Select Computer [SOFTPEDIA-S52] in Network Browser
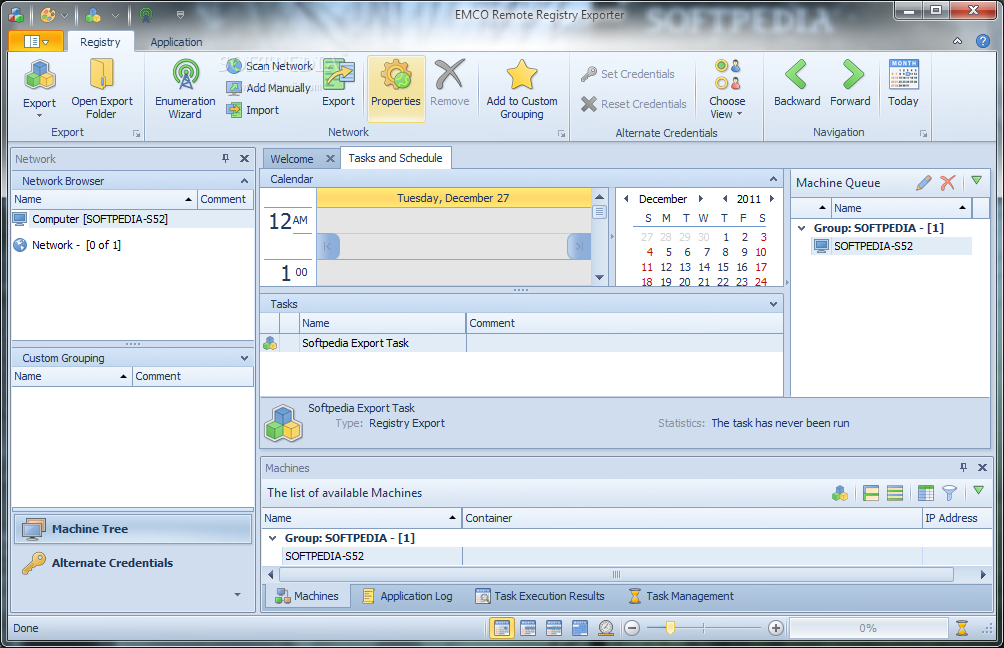Viewport: 1004px width, 648px height. [x=133, y=219]
